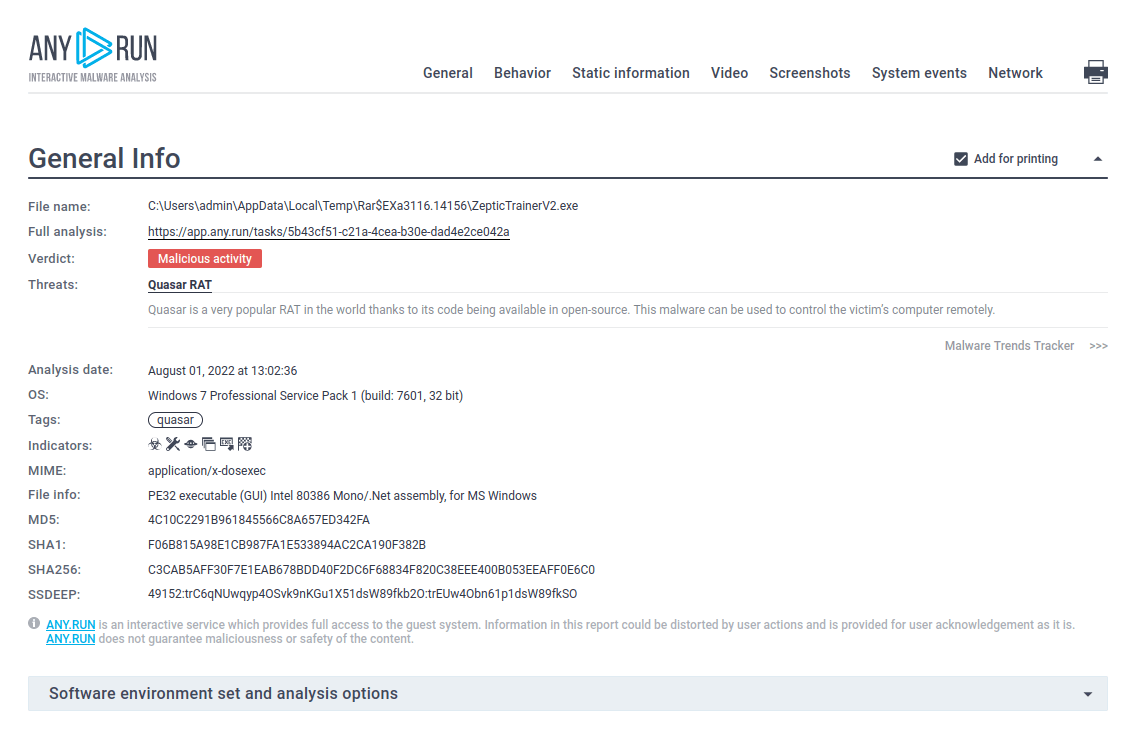The height and width of the screenshot is (736, 1136).
Task: Click the biohazard indicator icon
Action: [155, 444]
